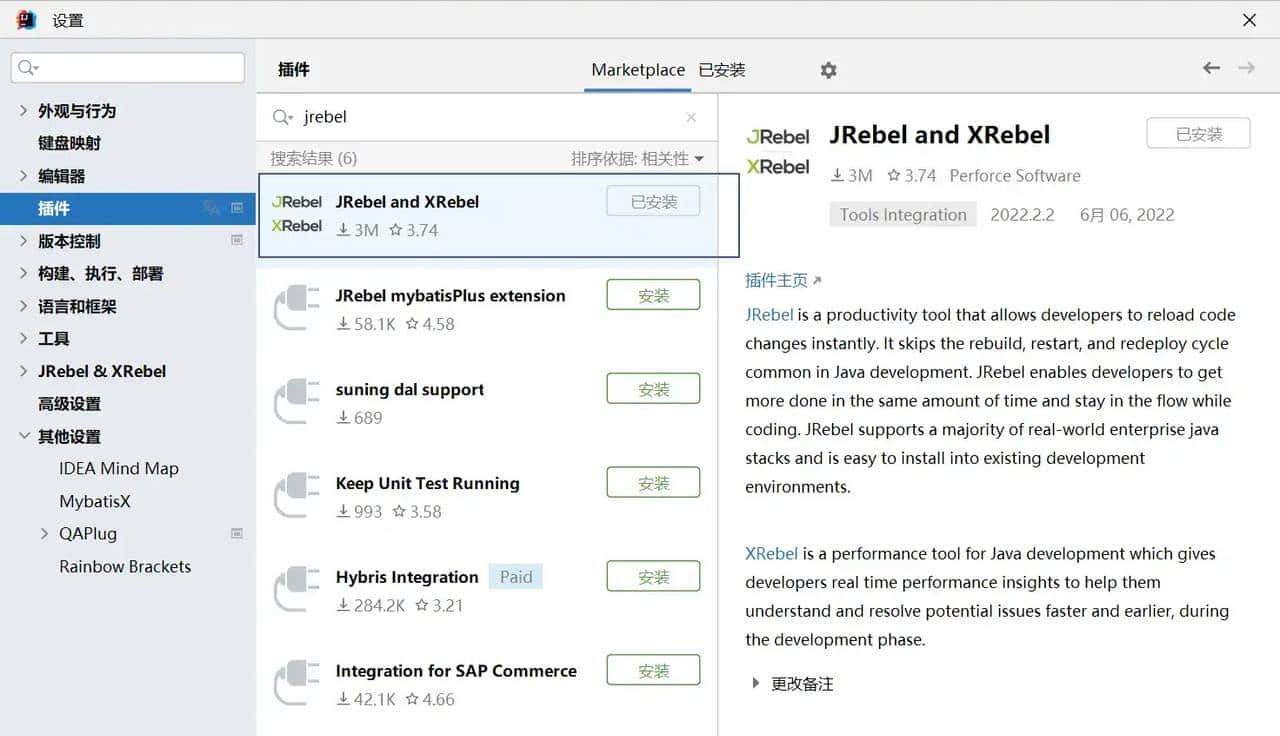This screenshot has height=736, width=1280.
Task: Click the settings search magnifier icon
Action: pyautogui.click(x=28, y=68)
